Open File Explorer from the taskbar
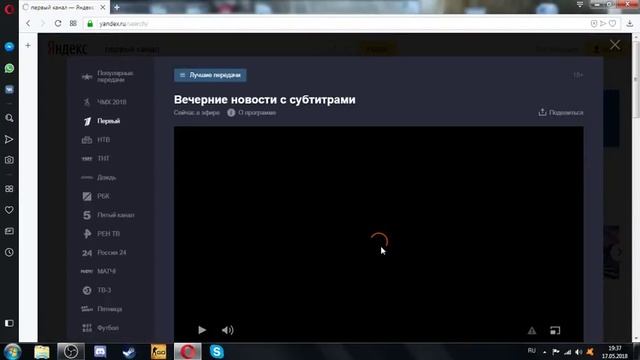Screen dimensions: 640x360 (x=42, y=351)
